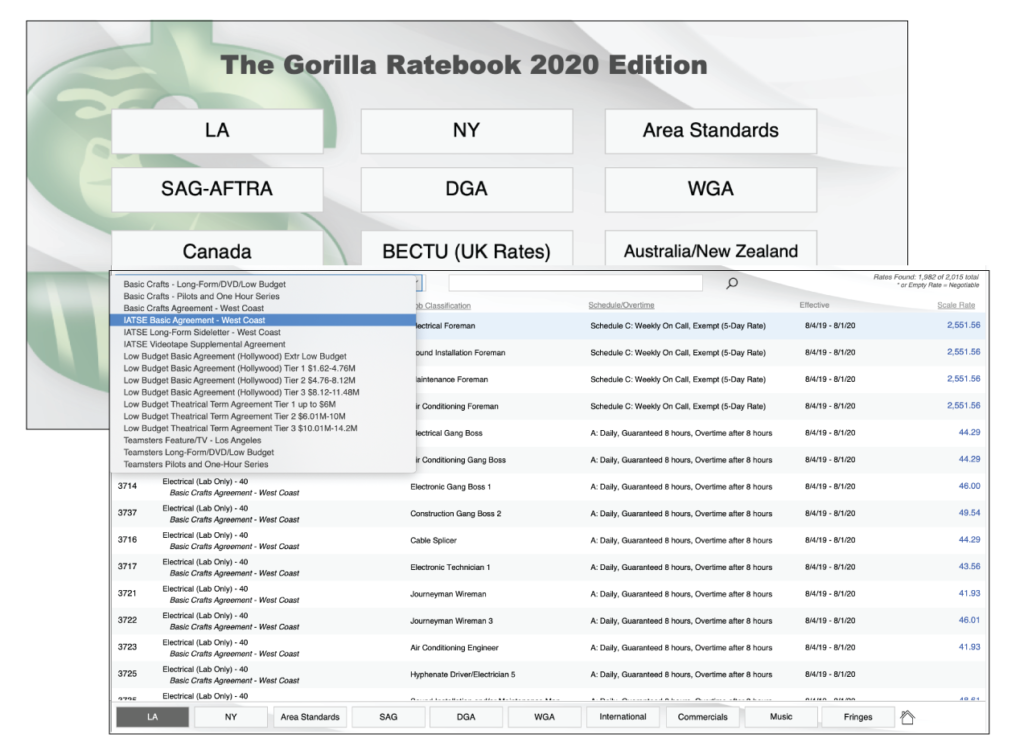1024x742 pixels.
Task: Switch to the DGA bottom tab
Action: [466, 717]
